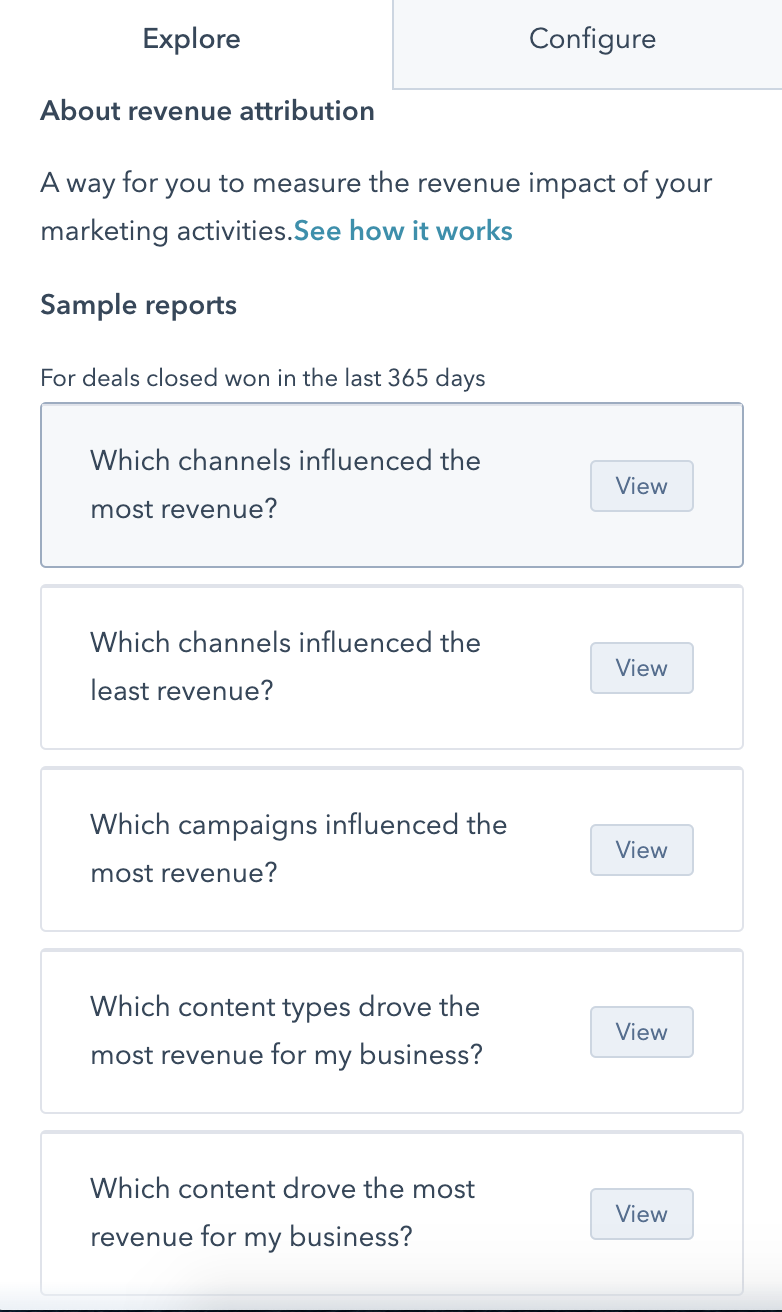Click the revenue impact description paragraph

[x=376, y=206]
